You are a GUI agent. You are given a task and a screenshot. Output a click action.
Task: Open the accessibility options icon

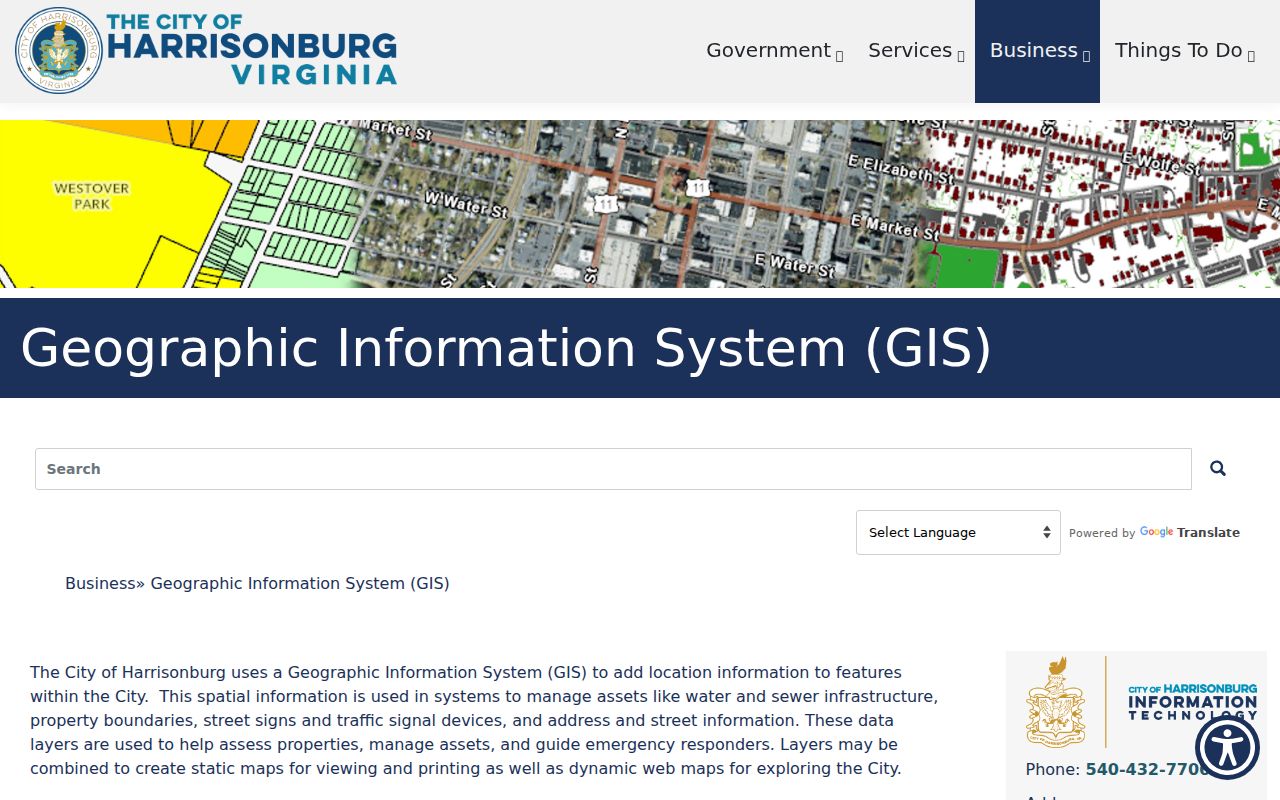tap(1227, 747)
